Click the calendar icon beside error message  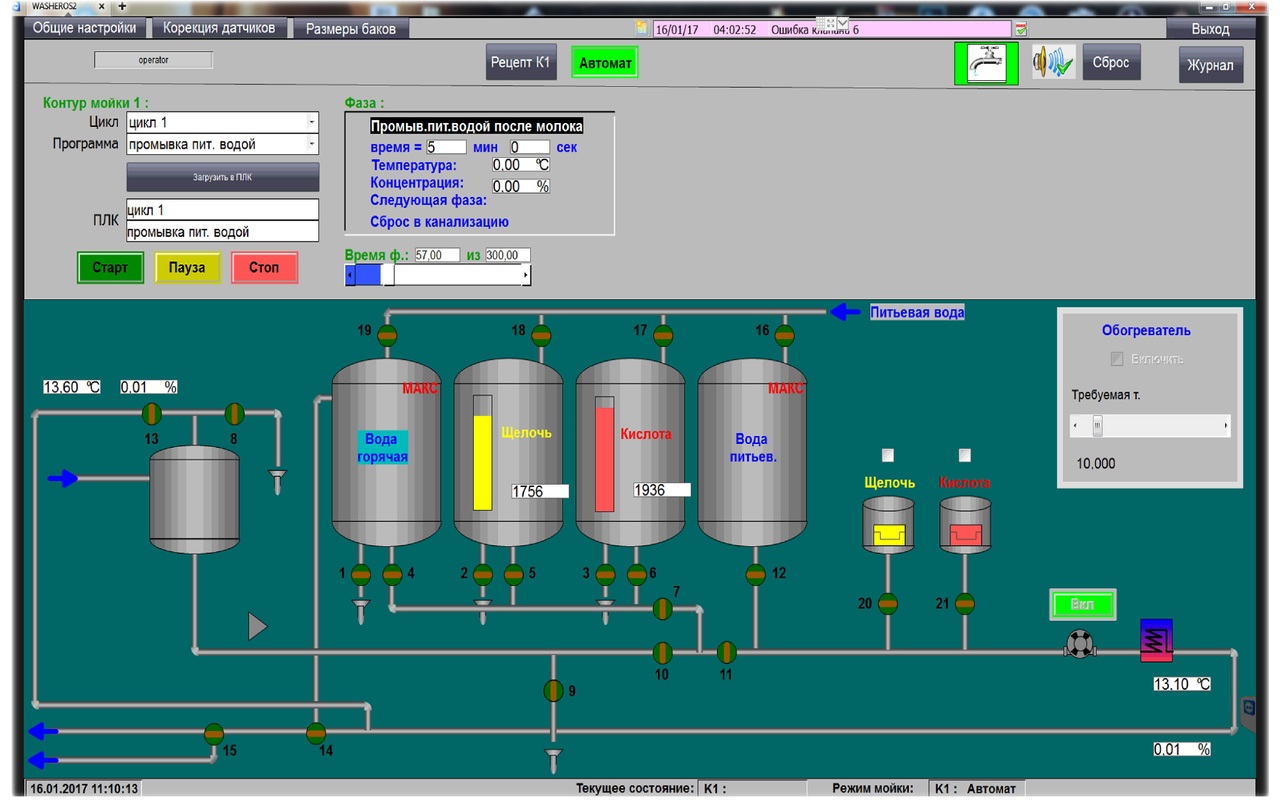(1021, 30)
